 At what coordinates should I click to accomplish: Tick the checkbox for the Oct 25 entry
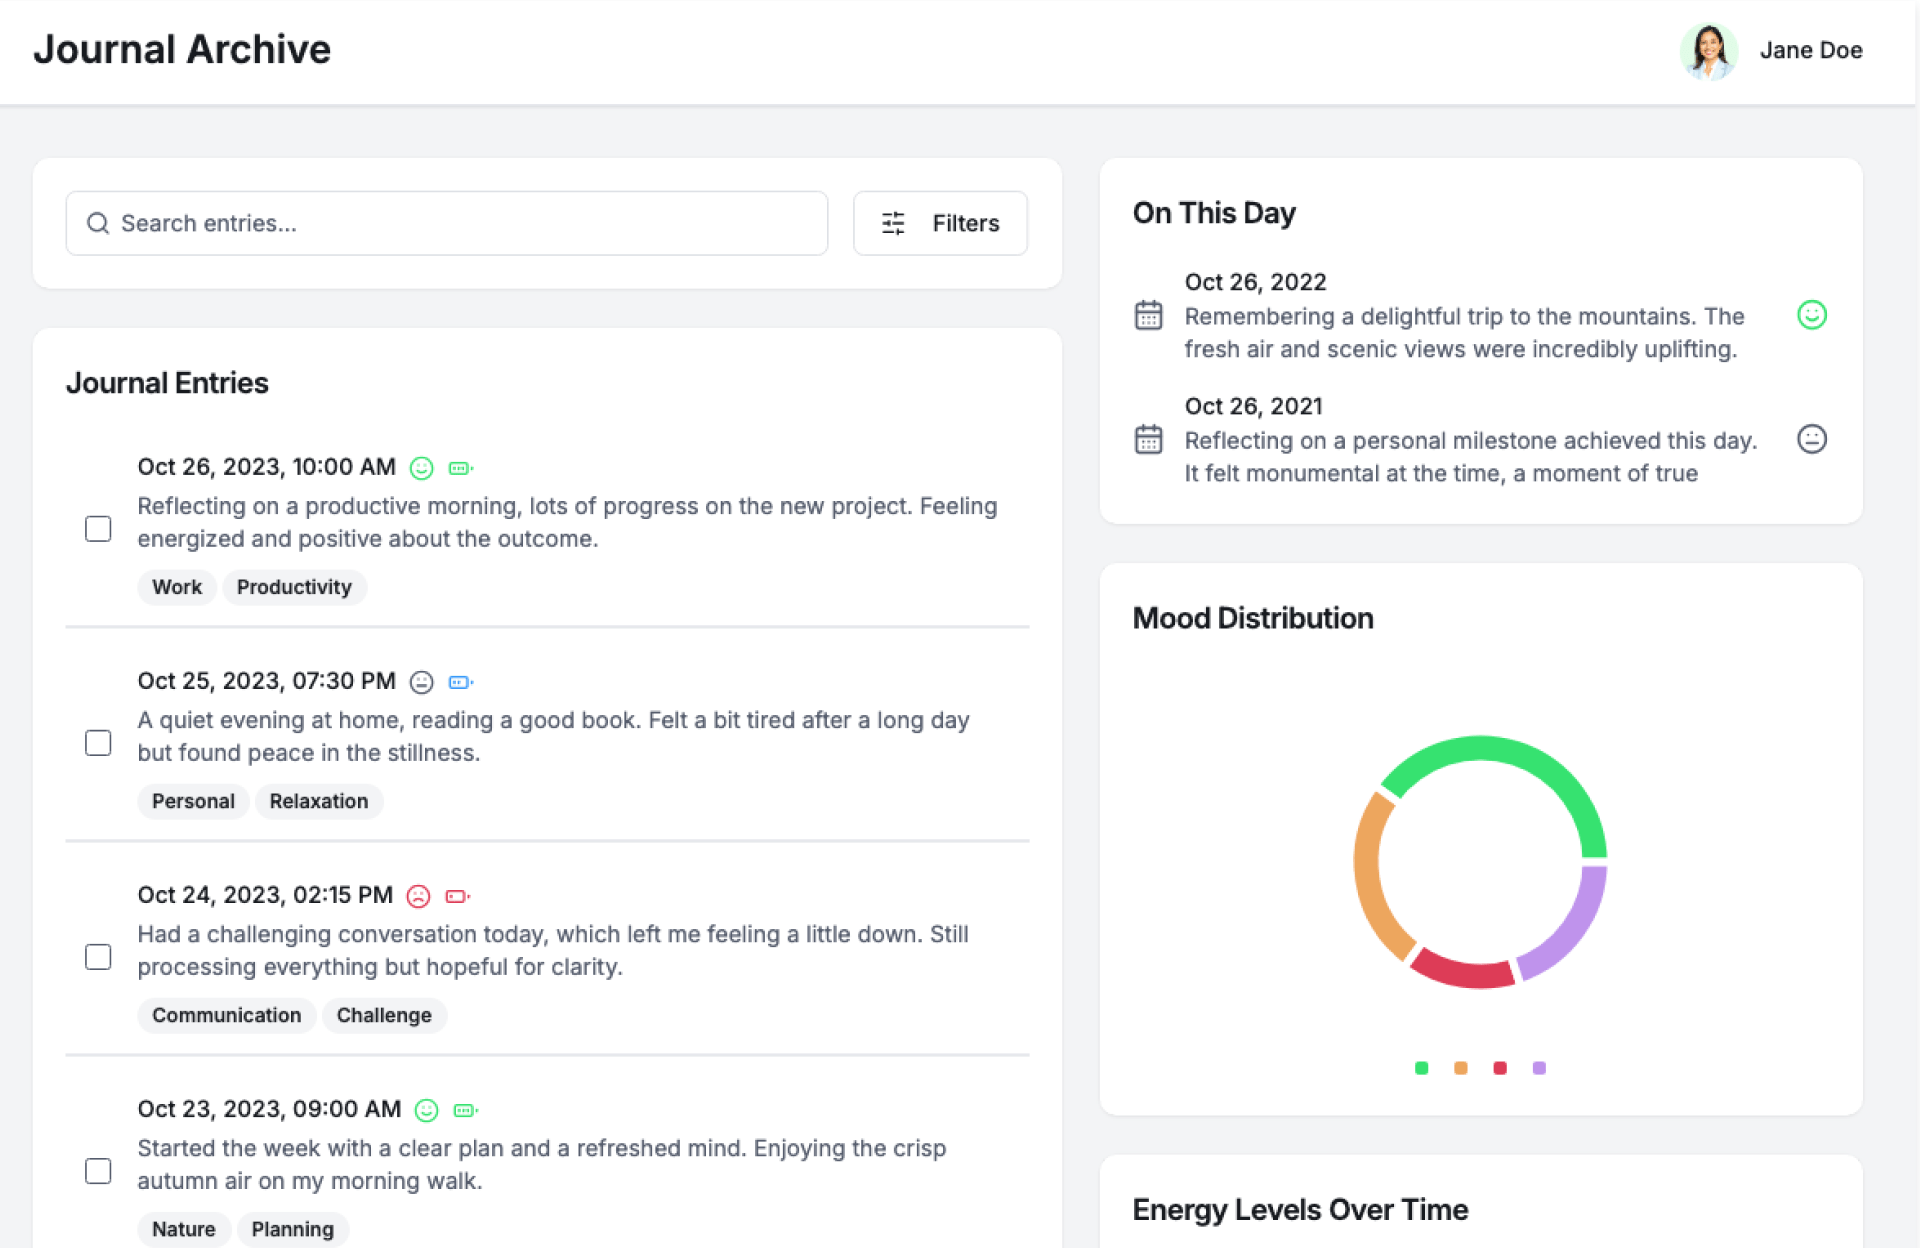coord(98,743)
